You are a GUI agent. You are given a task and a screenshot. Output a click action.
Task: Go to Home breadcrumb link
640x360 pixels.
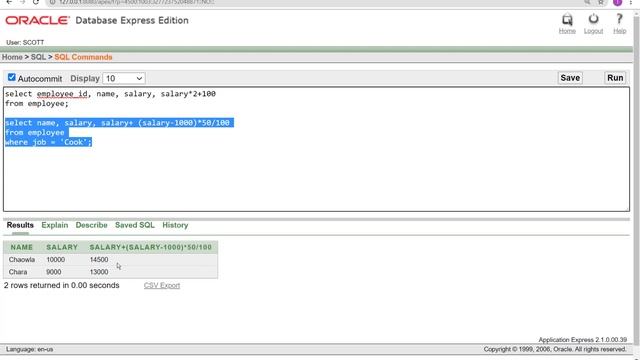[x=12, y=57]
